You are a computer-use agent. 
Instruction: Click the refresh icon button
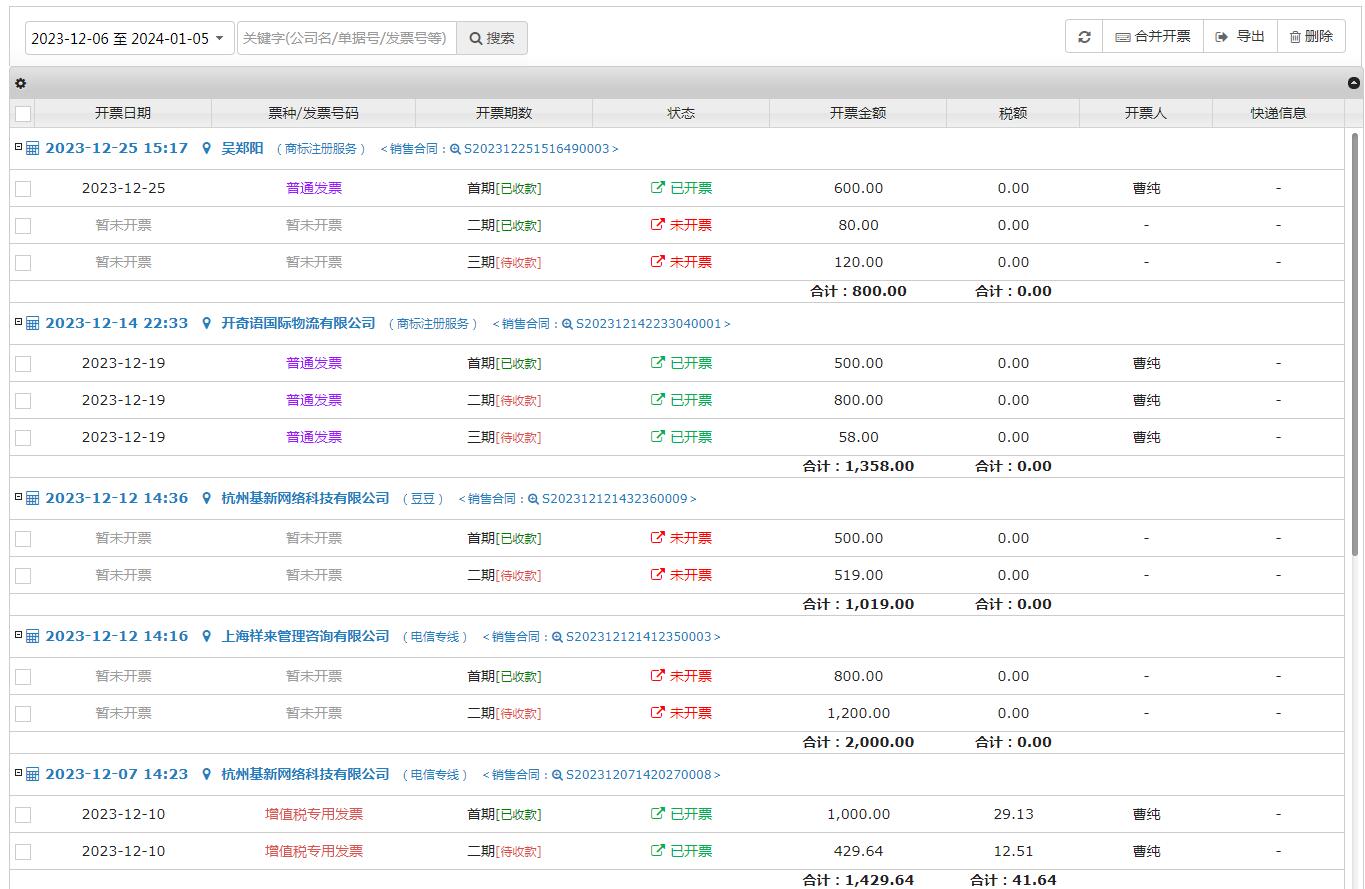point(1084,37)
